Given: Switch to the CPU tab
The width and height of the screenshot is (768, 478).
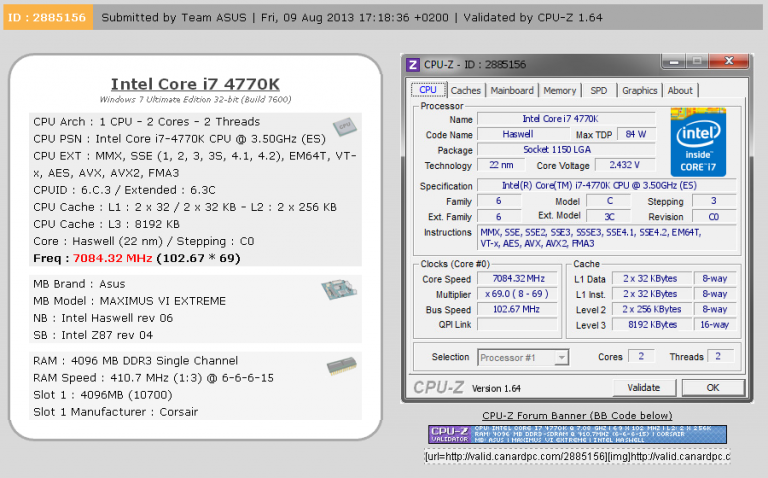Looking at the screenshot, I should click(428, 90).
